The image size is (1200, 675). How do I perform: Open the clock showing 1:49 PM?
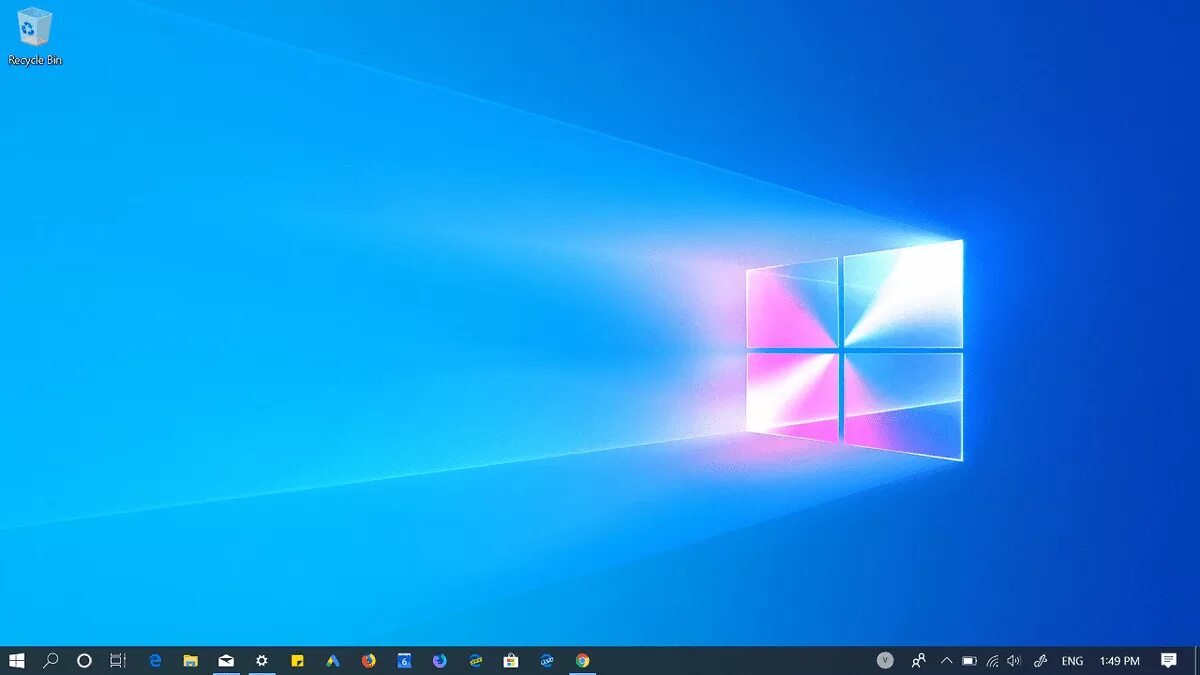coord(1119,661)
